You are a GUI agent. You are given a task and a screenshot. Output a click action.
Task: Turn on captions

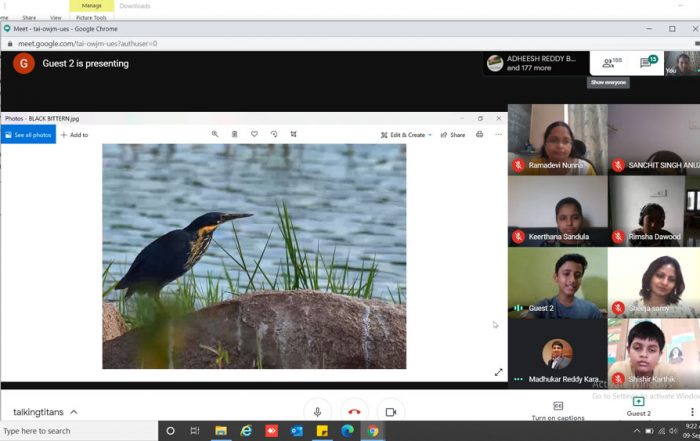[558, 411]
